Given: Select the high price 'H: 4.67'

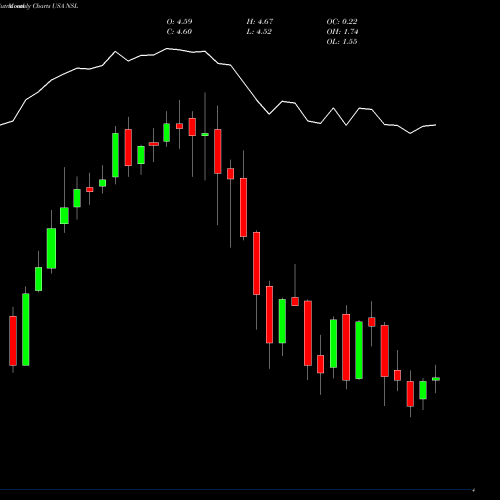Looking at the screenshot, I should [260, 22].
